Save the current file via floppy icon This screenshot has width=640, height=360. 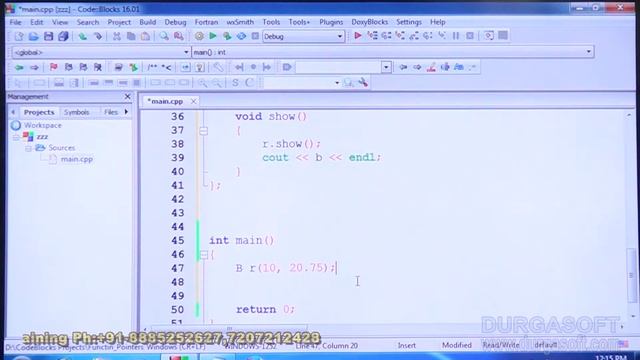pos(48,36)
